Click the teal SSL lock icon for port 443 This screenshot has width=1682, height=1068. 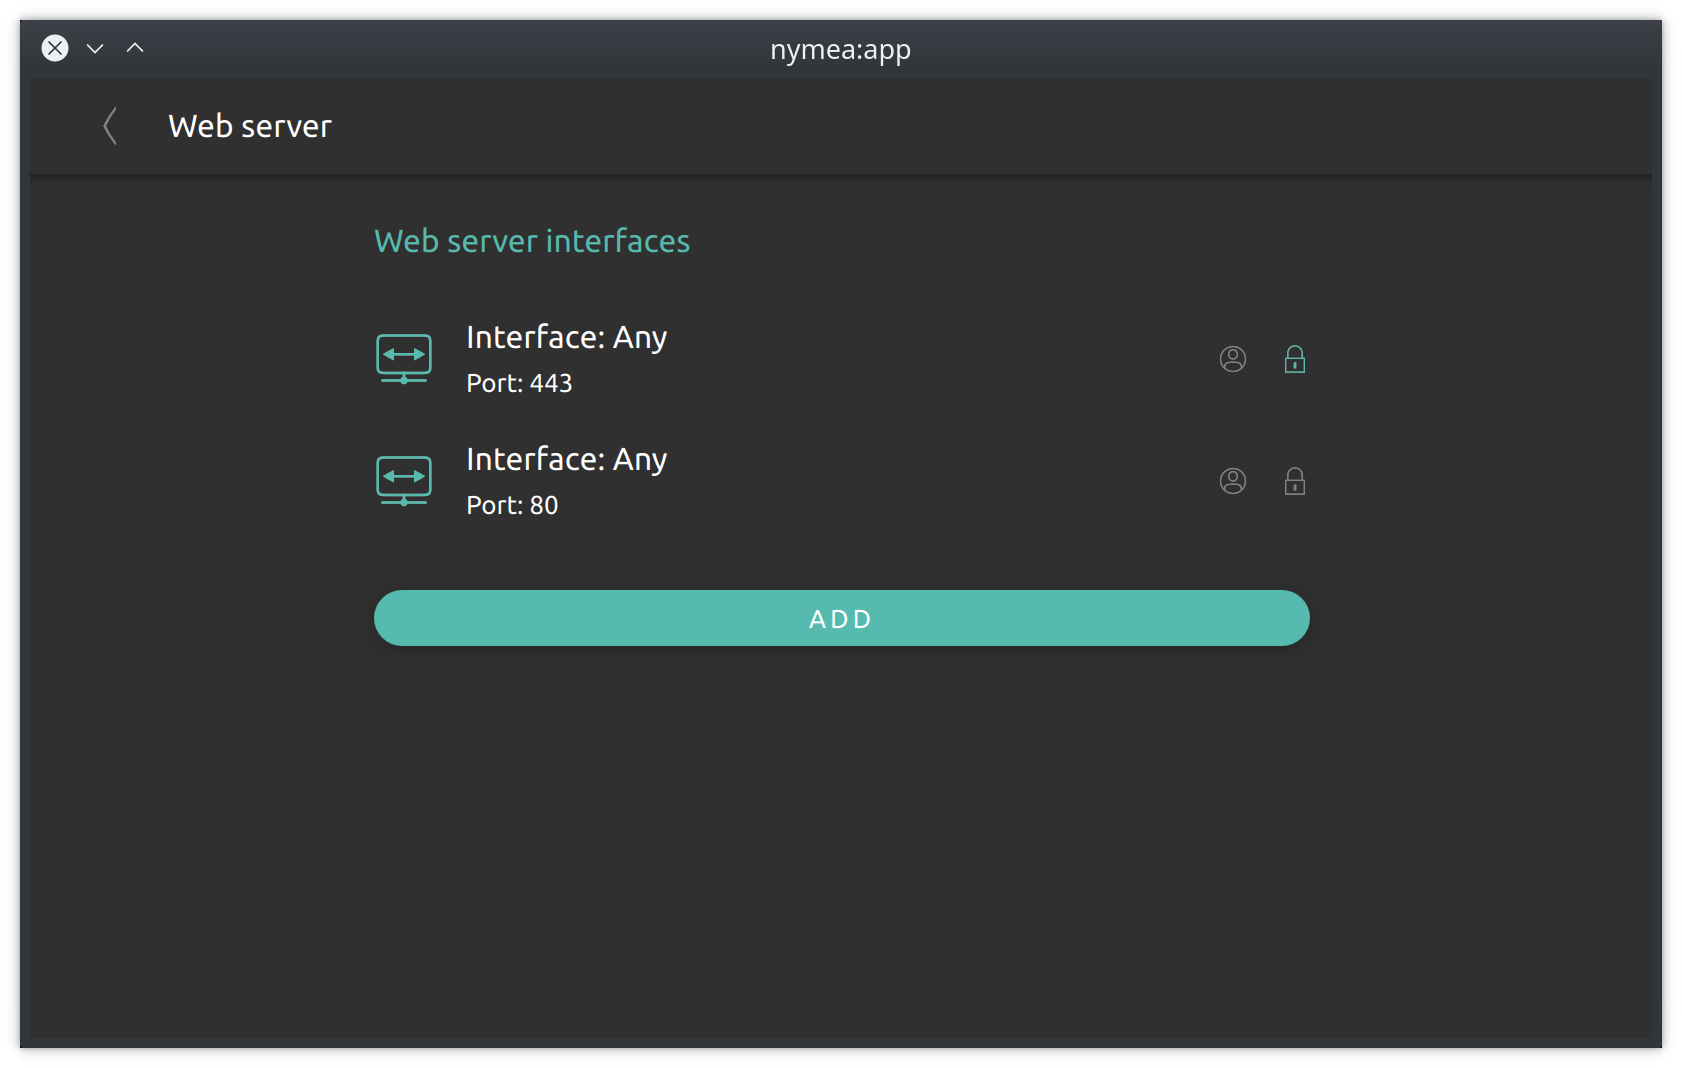[1295, 359]
